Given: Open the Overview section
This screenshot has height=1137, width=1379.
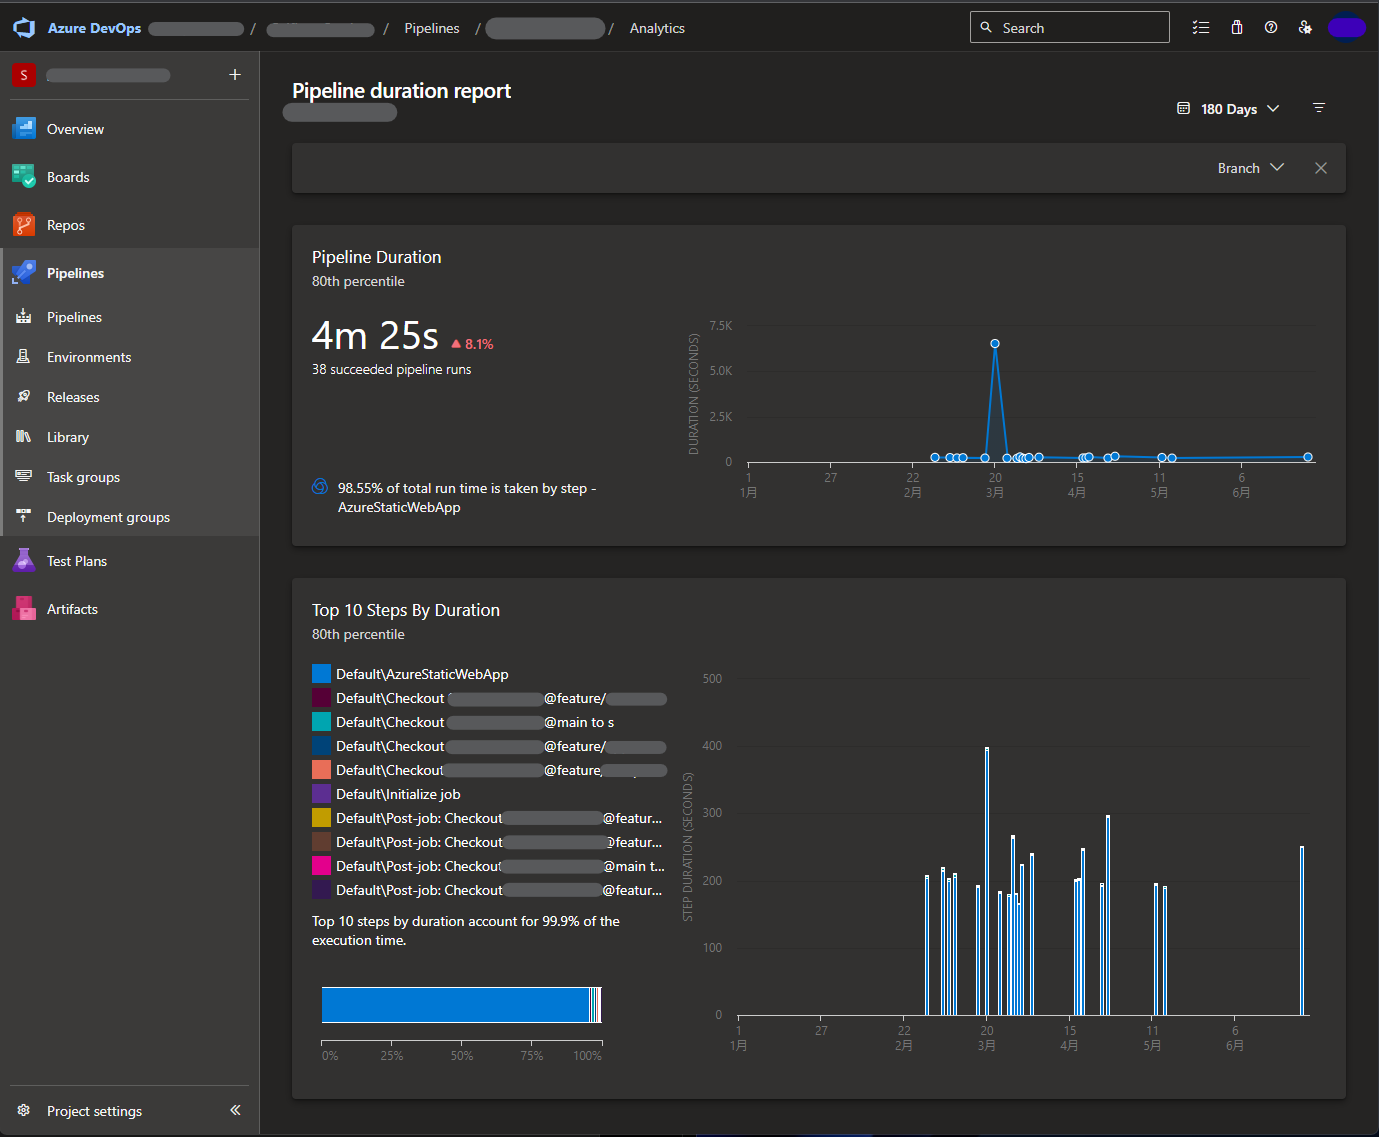Looking at the screenshot, I should (74, 128).
